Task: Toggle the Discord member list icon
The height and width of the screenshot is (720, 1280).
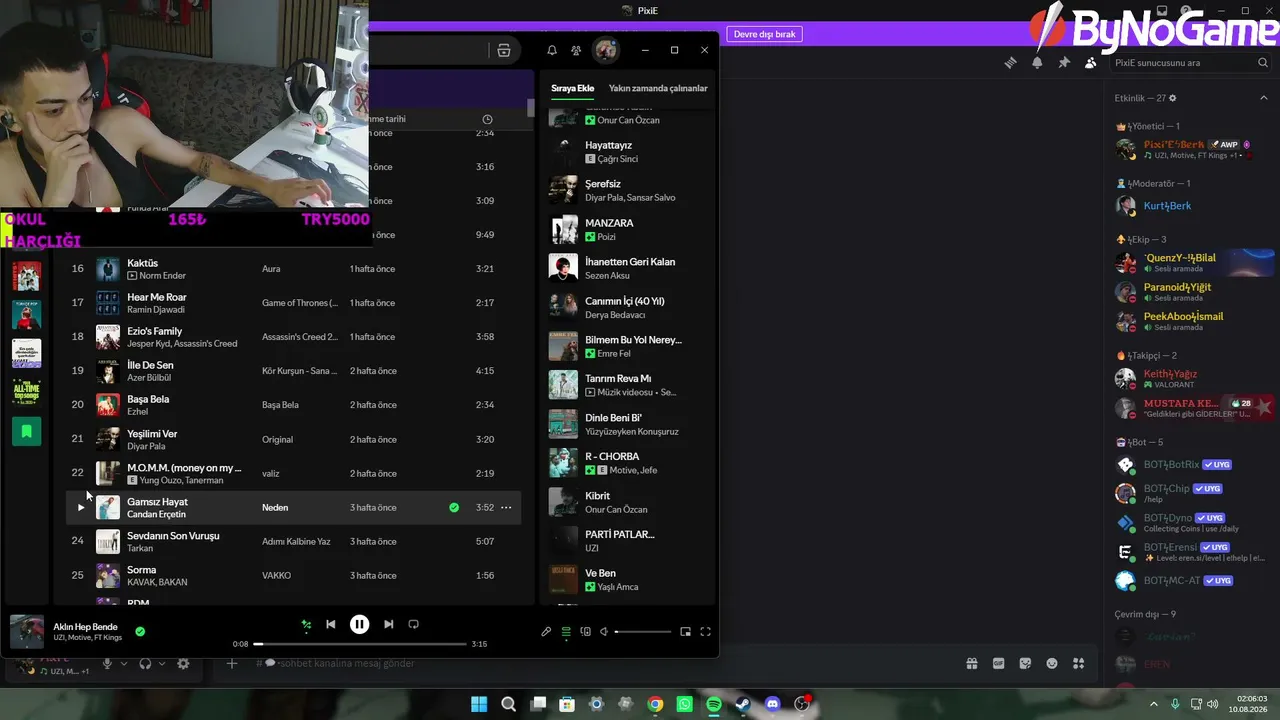Action: click(1090, 62)
